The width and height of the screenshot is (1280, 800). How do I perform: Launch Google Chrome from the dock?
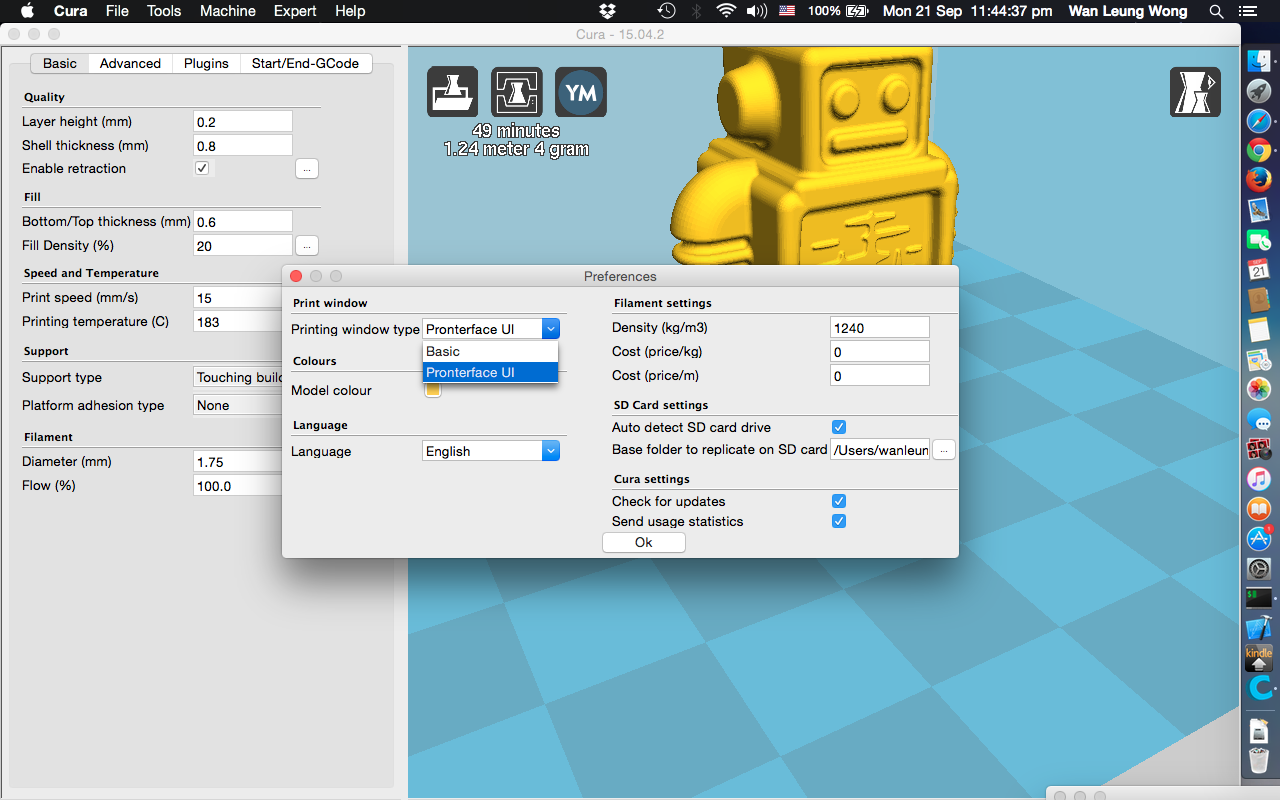[x=1259, y=151]
